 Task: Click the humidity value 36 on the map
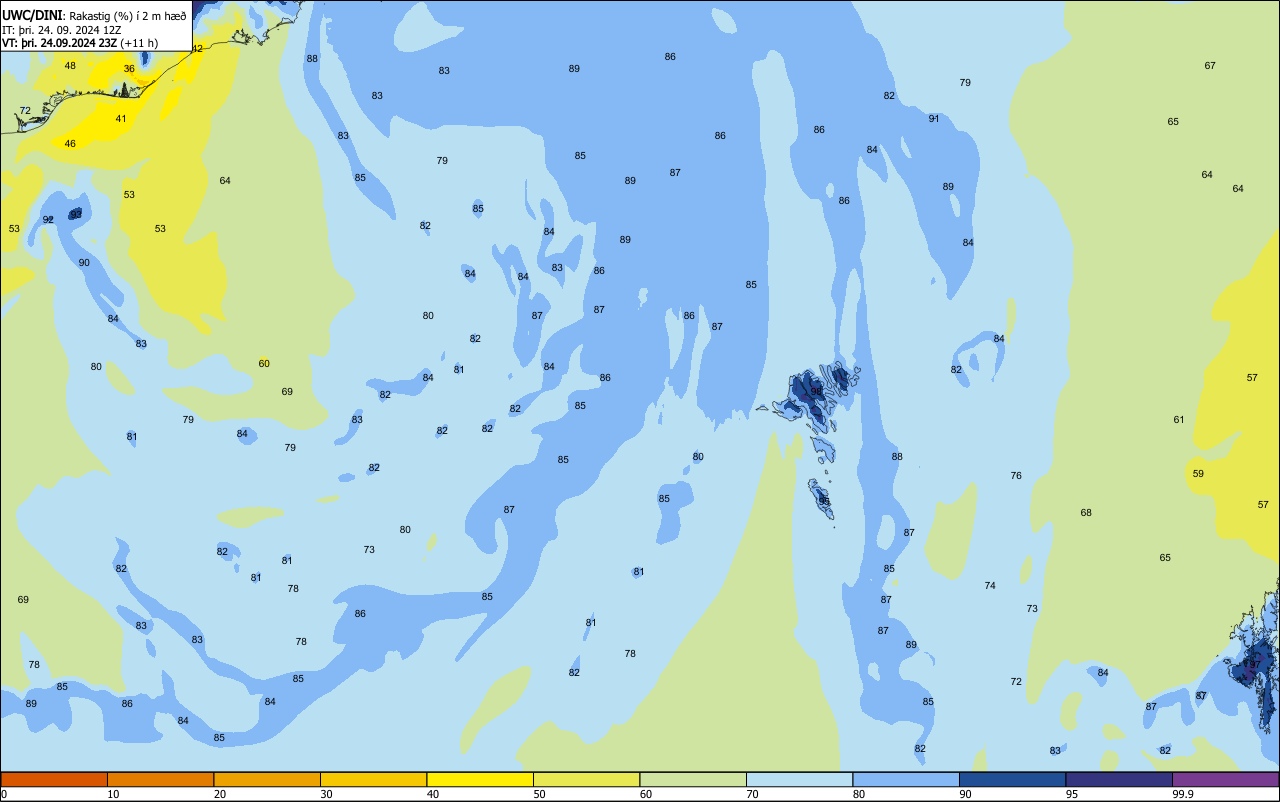(x=129, y=69)
